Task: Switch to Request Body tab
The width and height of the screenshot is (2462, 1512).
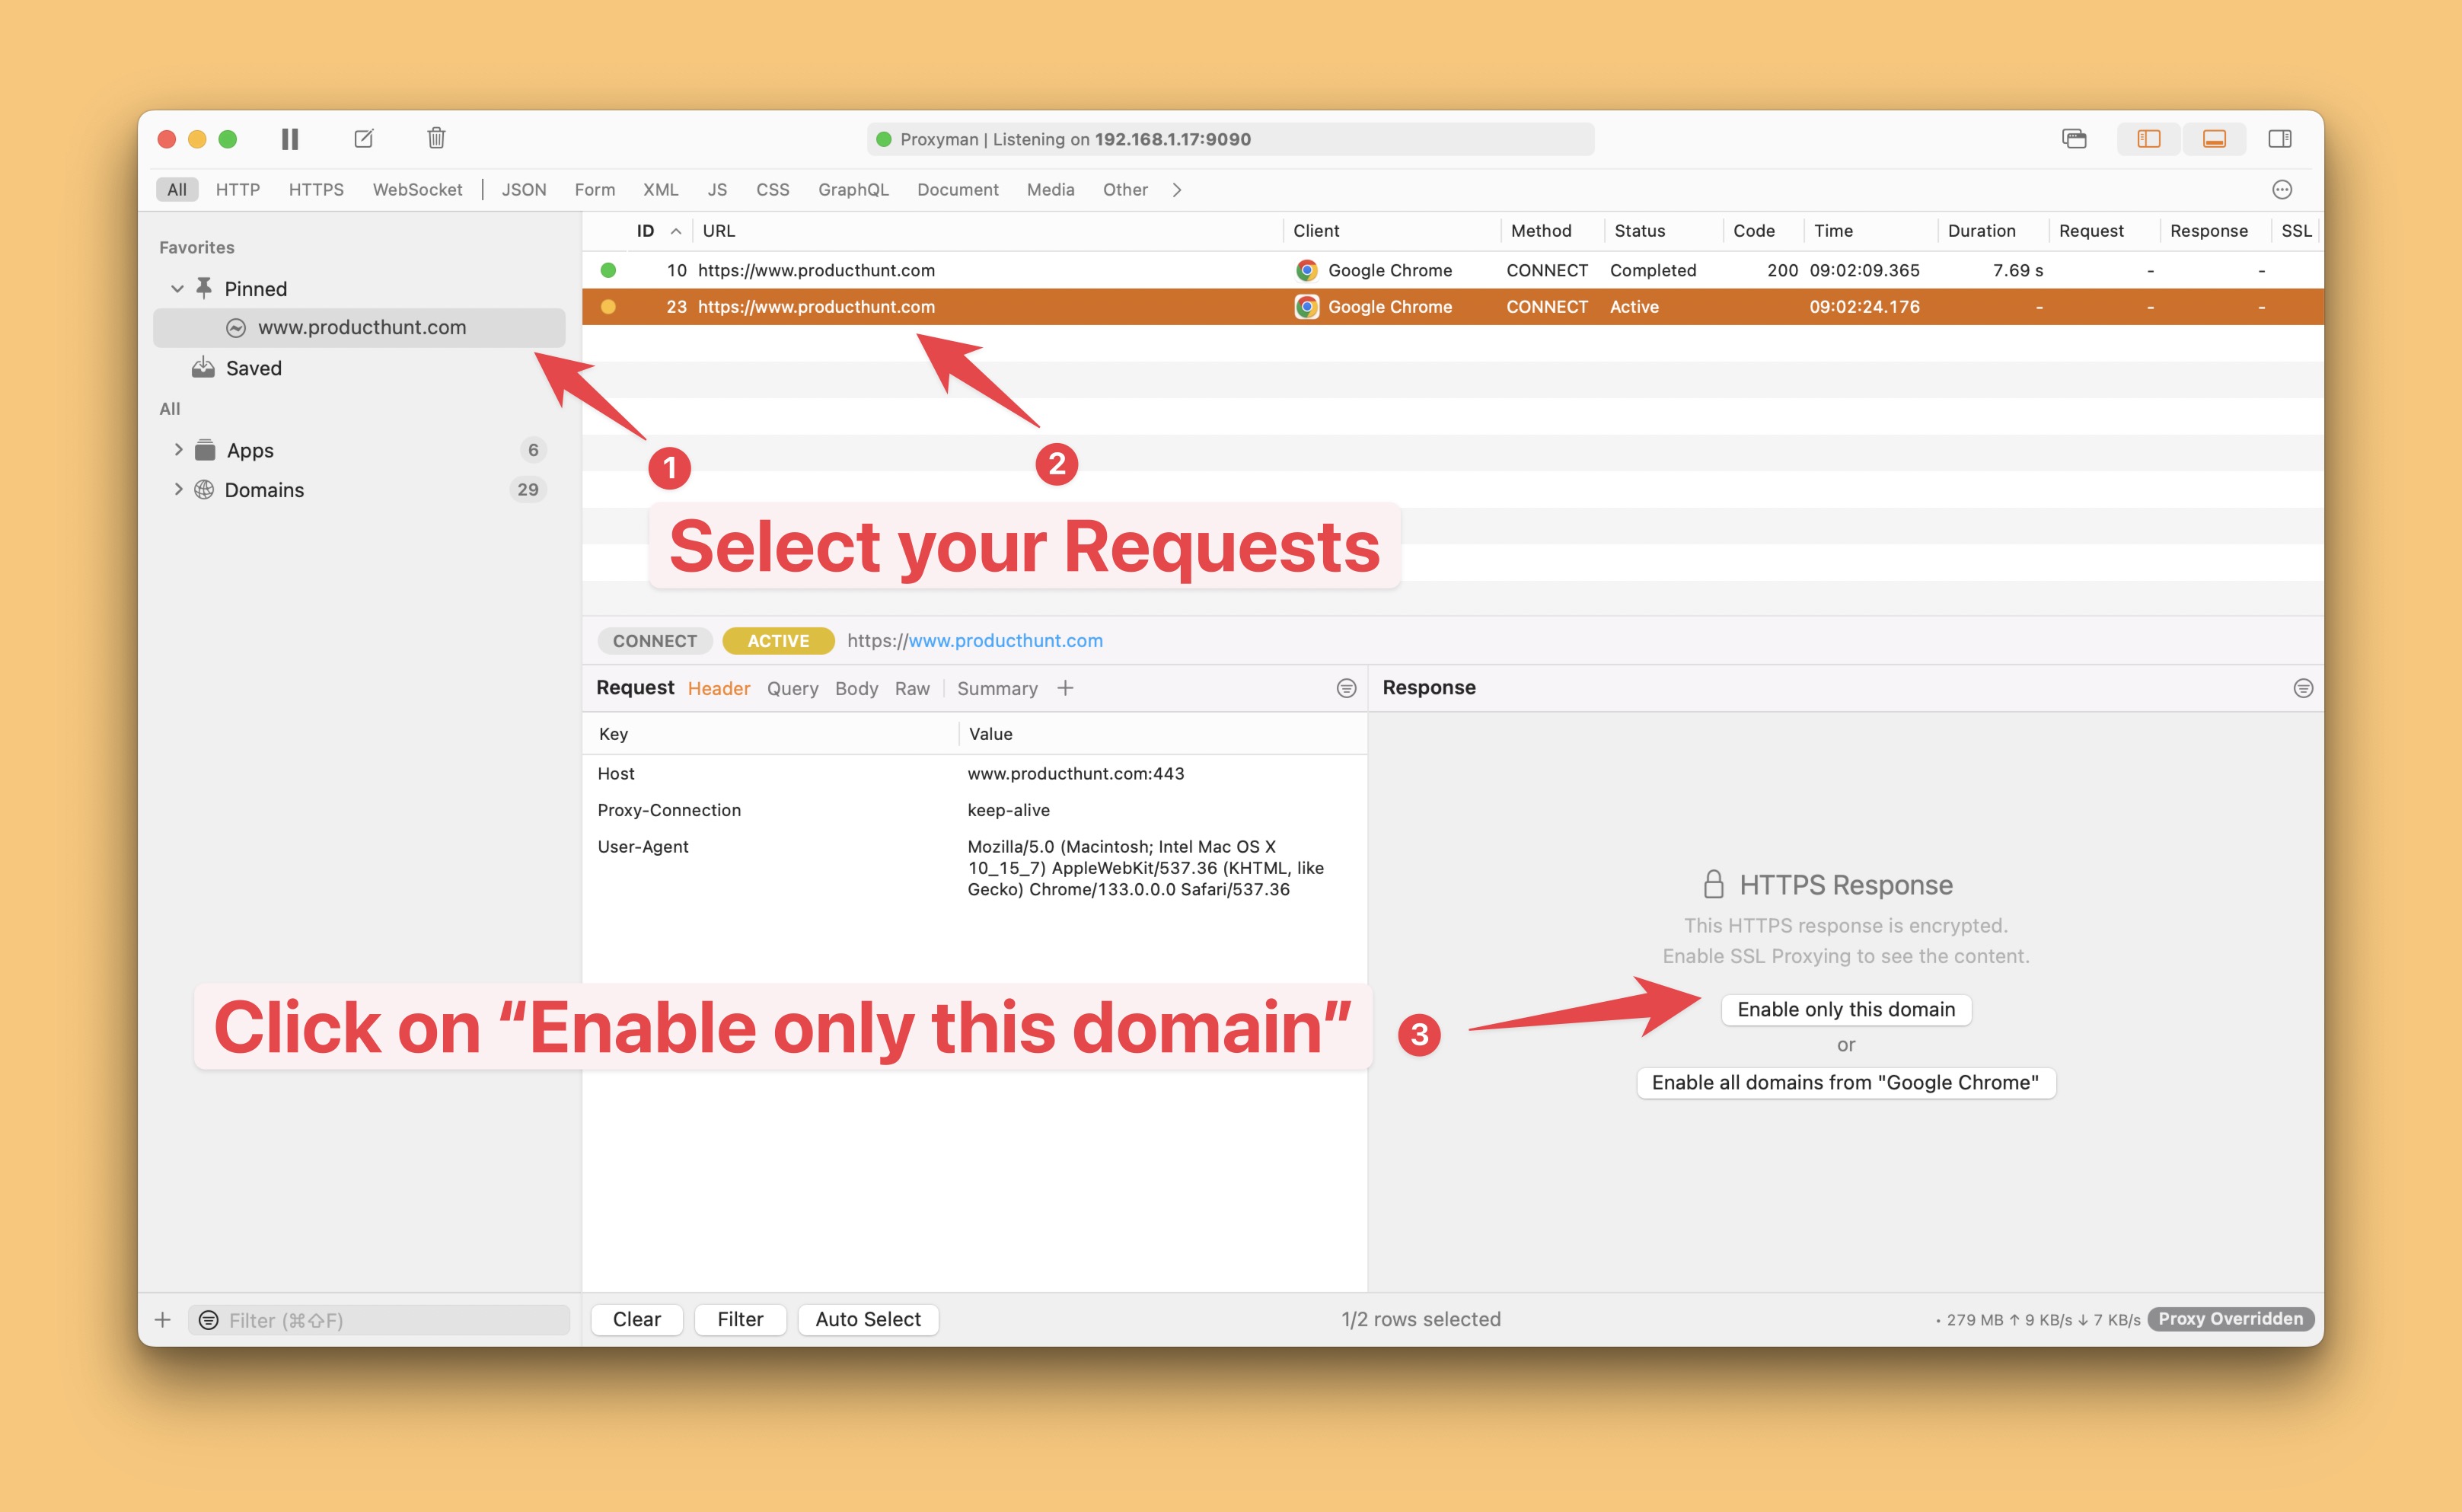Action: point(856,688)
